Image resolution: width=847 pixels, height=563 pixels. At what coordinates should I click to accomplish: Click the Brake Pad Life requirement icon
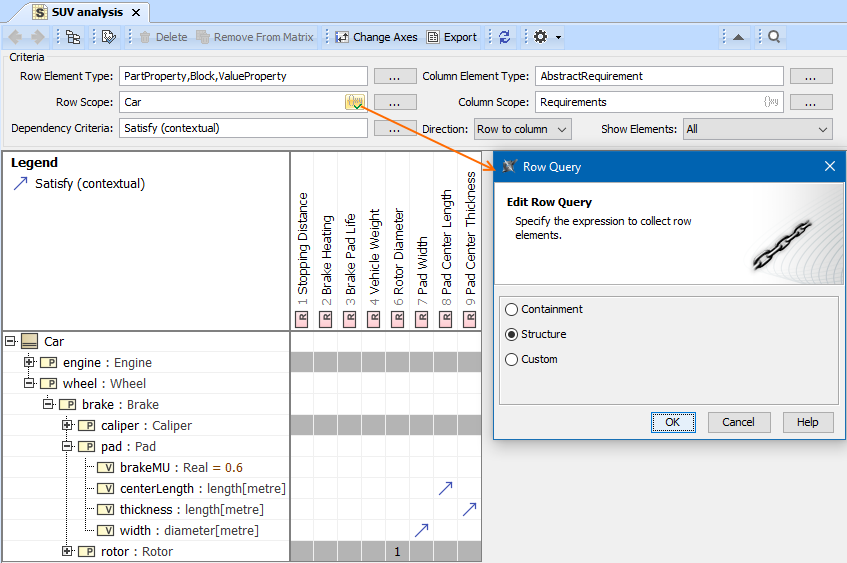click(x=349, y=319)
